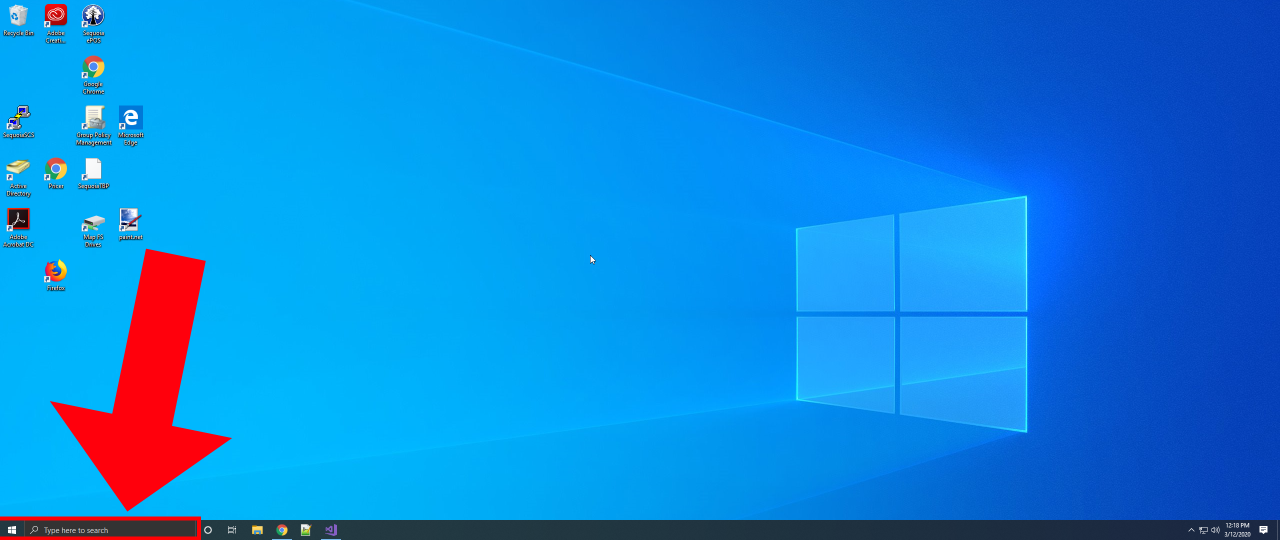1280x540 pixels.
Task: Open the Action Center notifications icon
Action: [1264, 530]
